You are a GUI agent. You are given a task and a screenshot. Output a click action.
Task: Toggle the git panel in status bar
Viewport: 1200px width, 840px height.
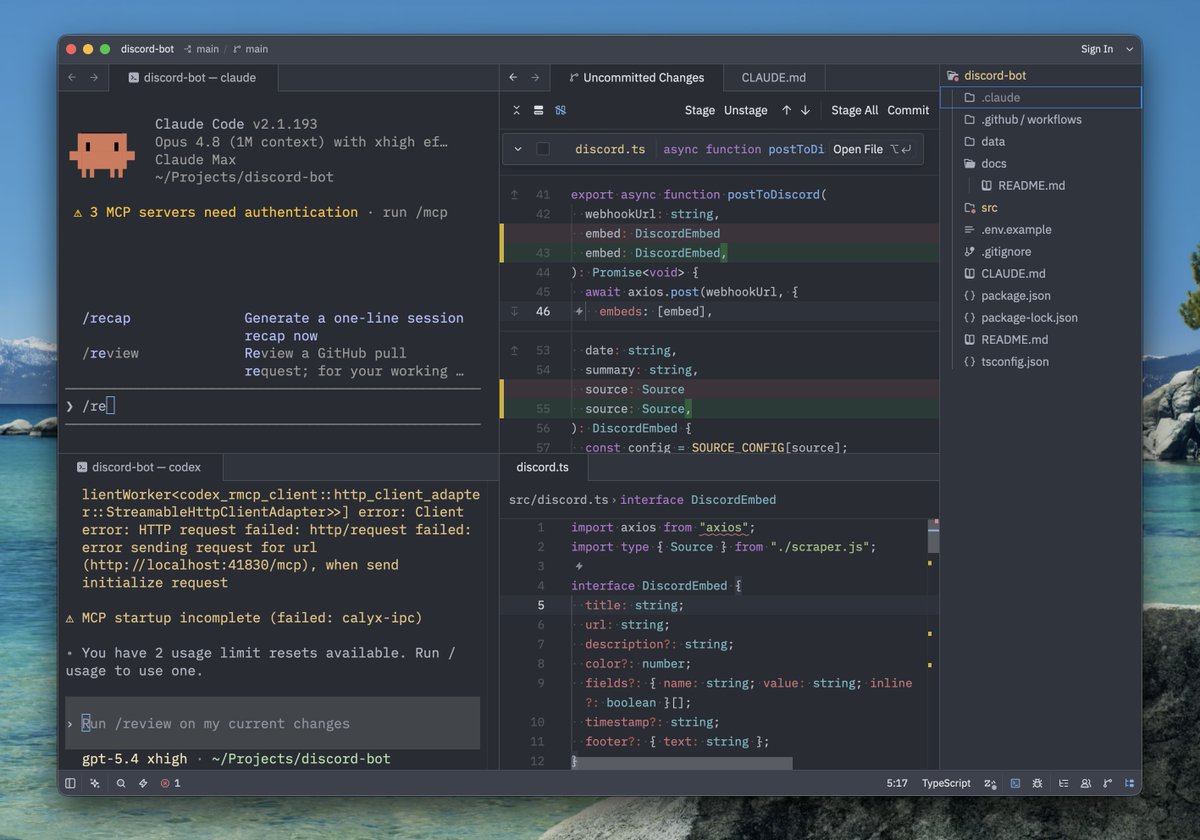click(x=1107, y=783)
